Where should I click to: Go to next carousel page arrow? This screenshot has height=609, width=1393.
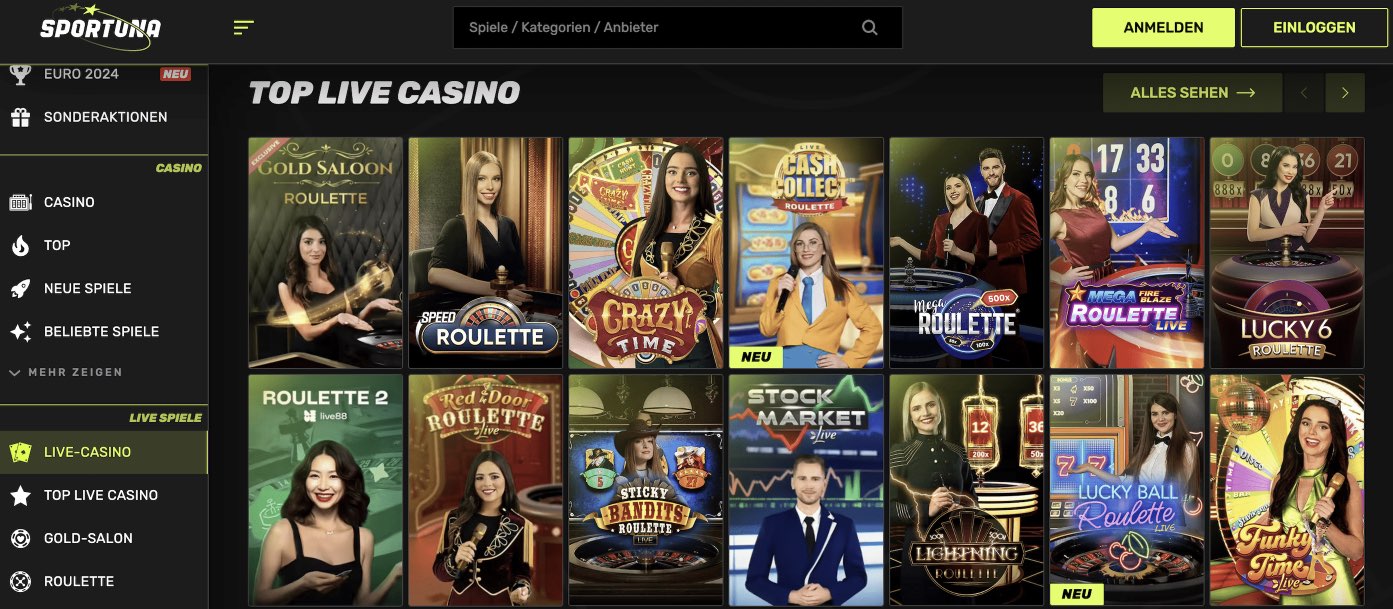click(x=1345, y=93)
